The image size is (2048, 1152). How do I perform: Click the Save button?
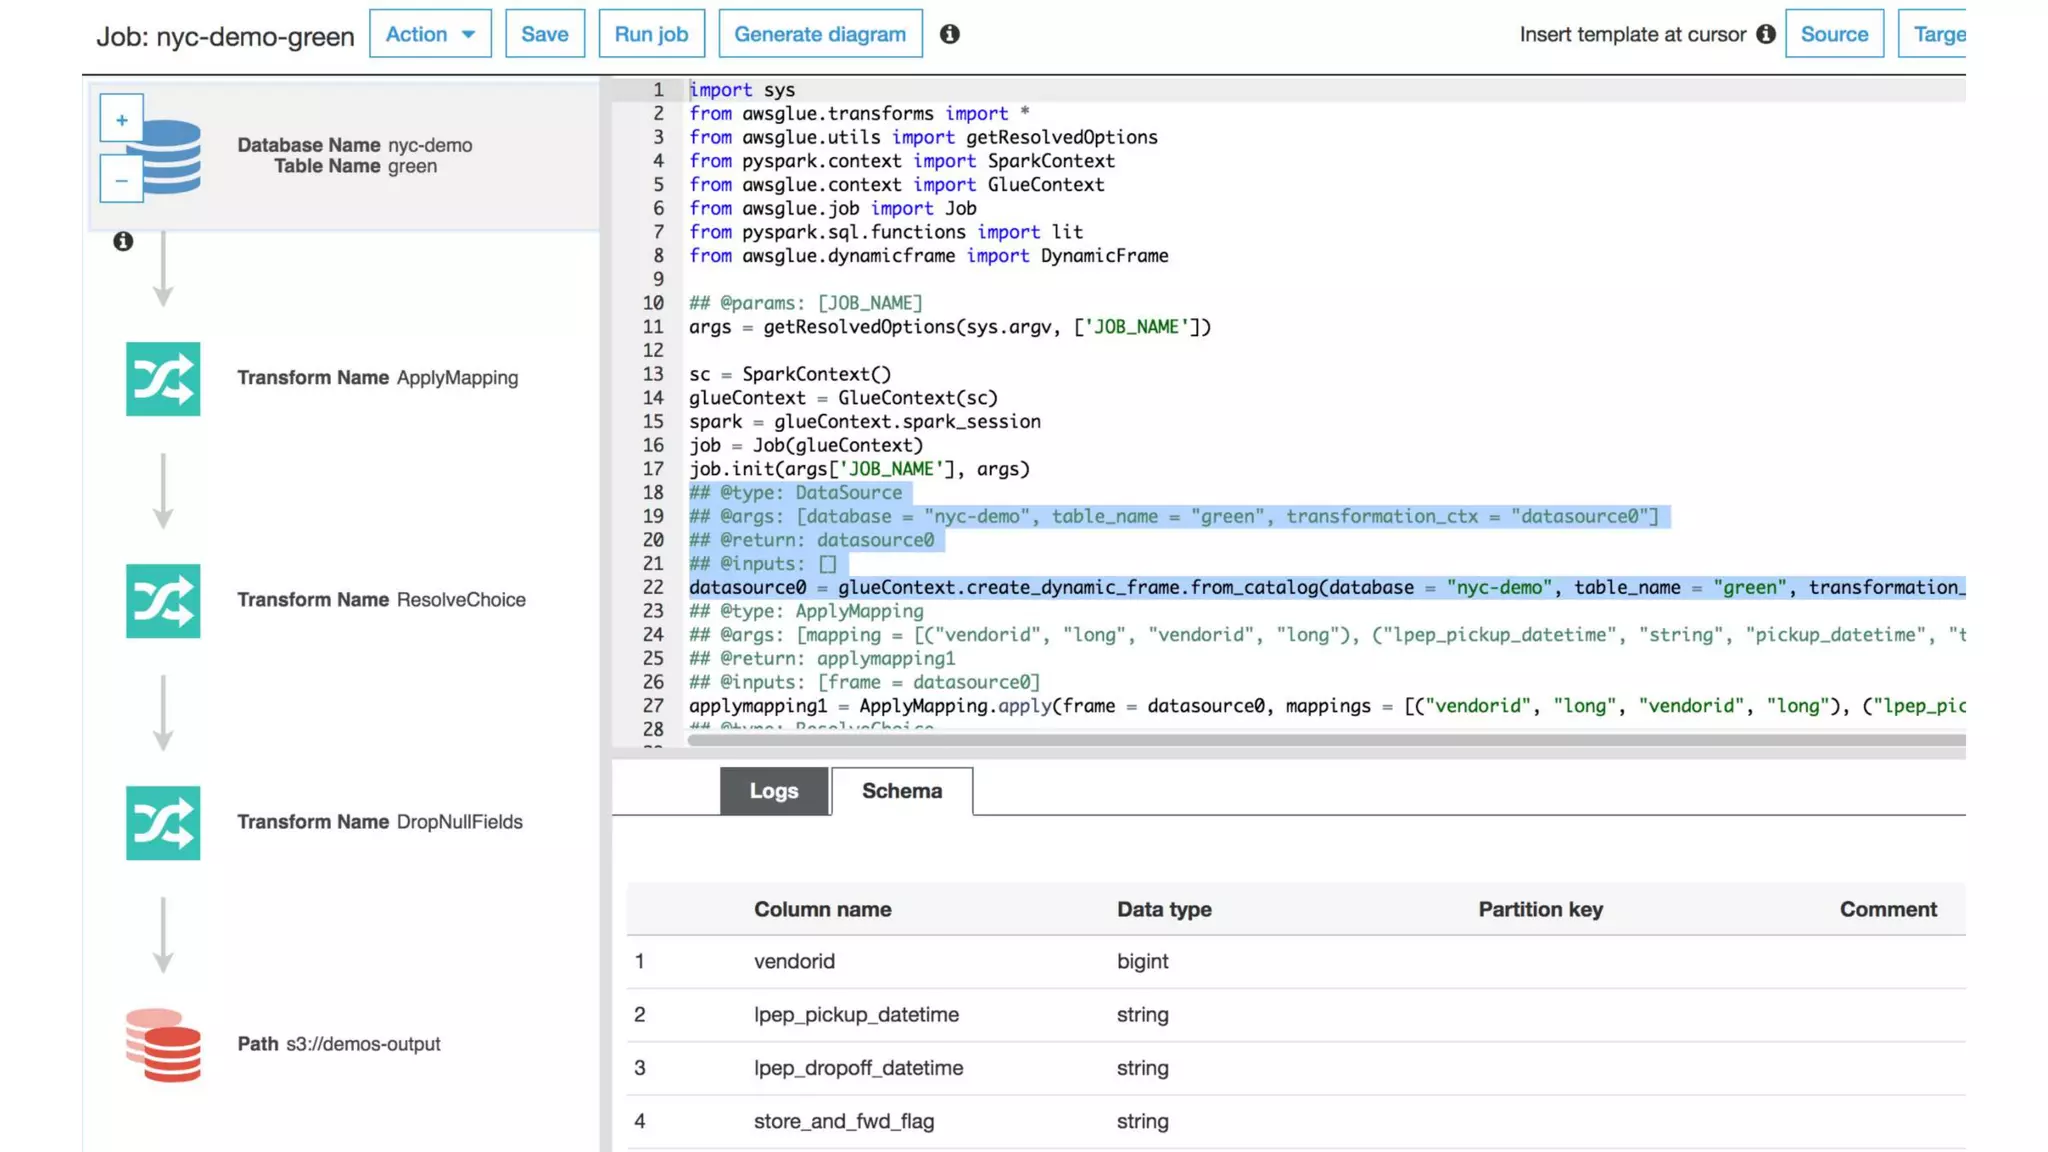click(544, 34)
